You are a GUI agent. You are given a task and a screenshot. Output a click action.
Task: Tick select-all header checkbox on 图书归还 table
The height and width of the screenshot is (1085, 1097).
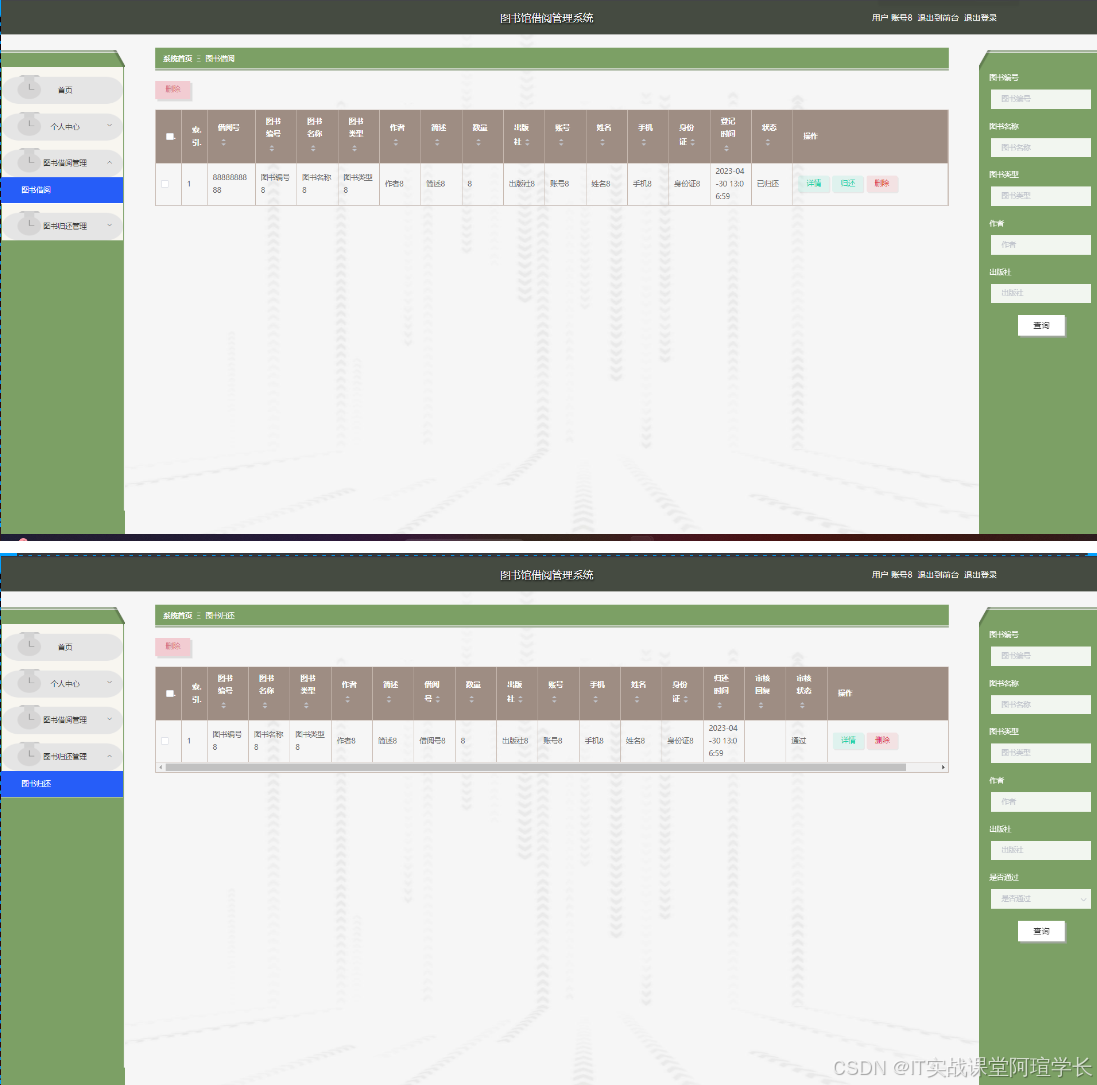tap(170, 693)
